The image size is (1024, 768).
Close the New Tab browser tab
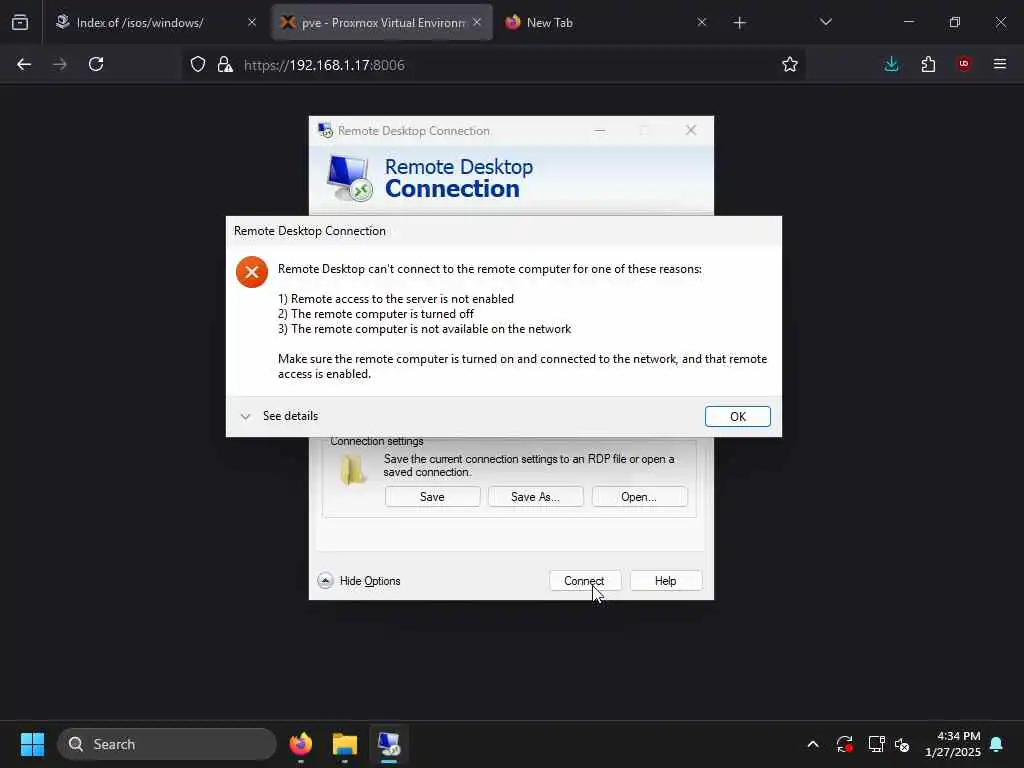point(701,22)
